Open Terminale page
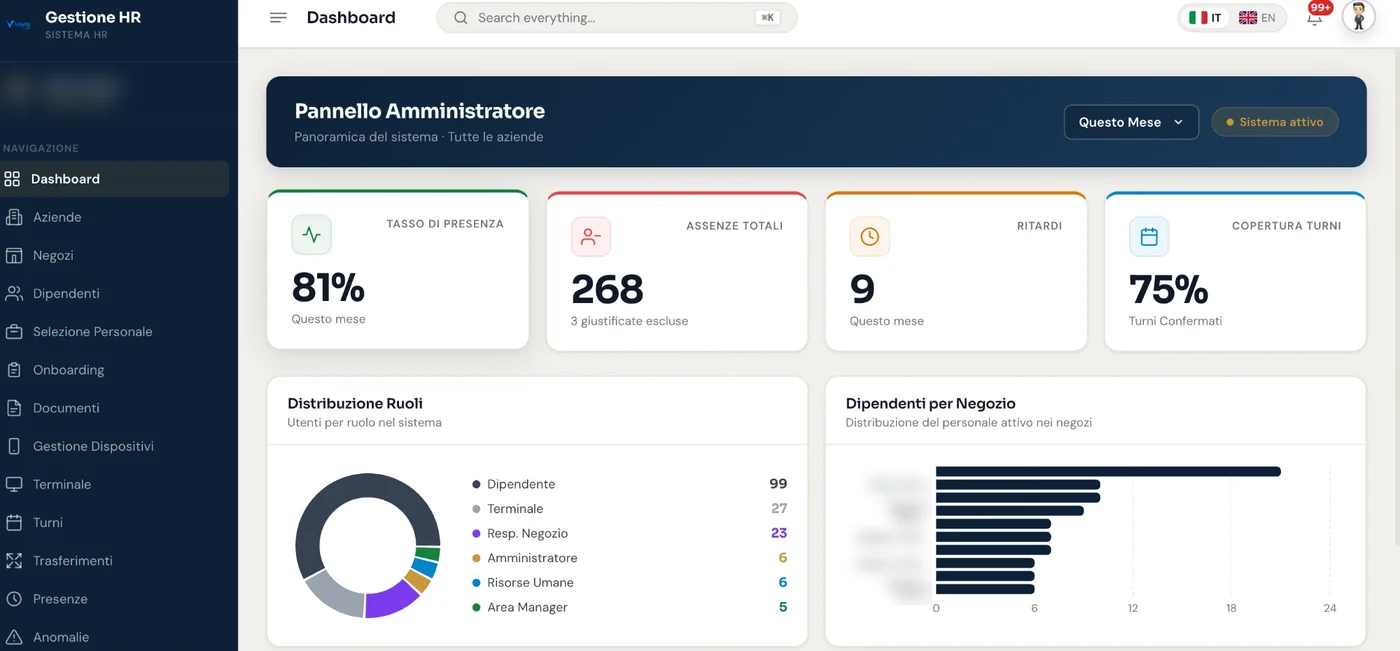1400x651 pixels. coord(115,484)
